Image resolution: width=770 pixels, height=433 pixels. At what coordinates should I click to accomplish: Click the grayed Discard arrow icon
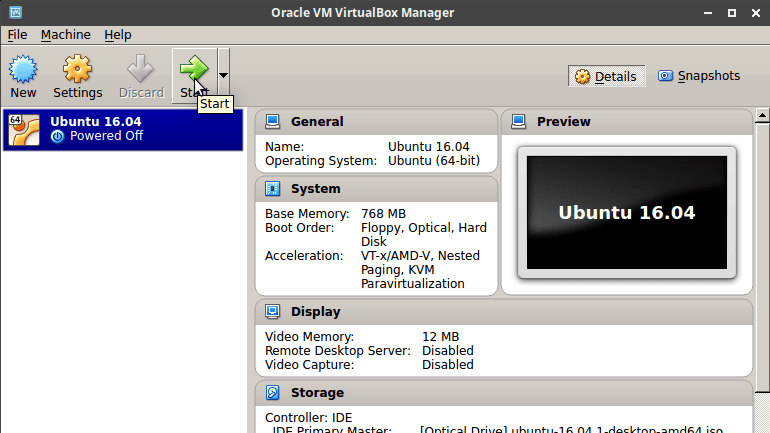pos(140,68)
